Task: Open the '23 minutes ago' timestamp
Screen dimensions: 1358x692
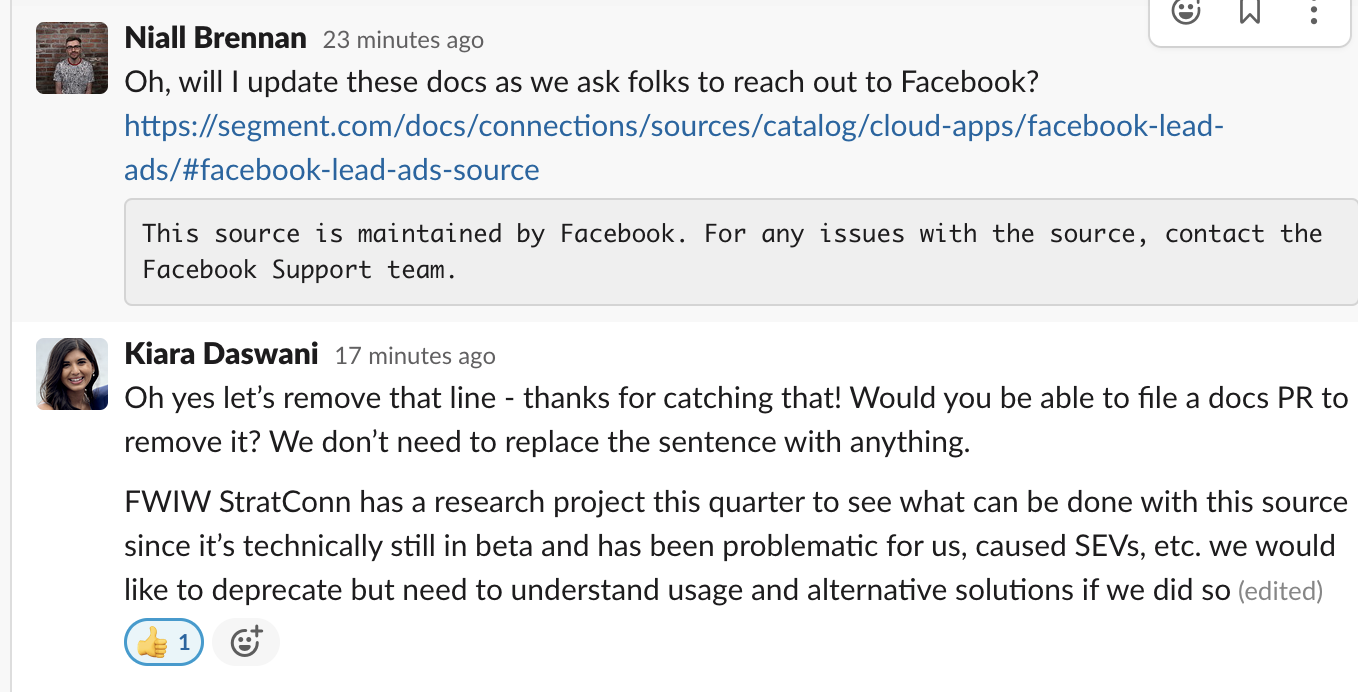Action: [x=403, y=40]
